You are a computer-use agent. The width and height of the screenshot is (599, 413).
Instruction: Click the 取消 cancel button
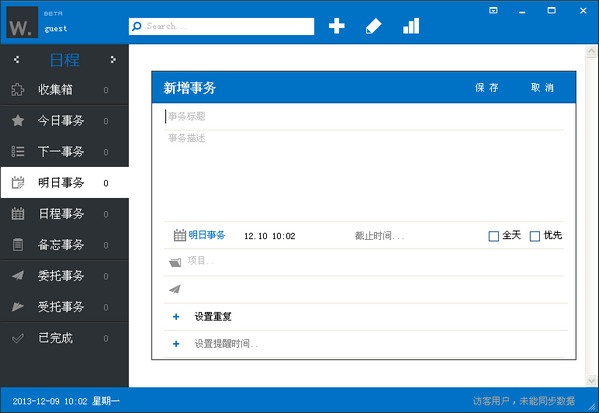(542, 87)
